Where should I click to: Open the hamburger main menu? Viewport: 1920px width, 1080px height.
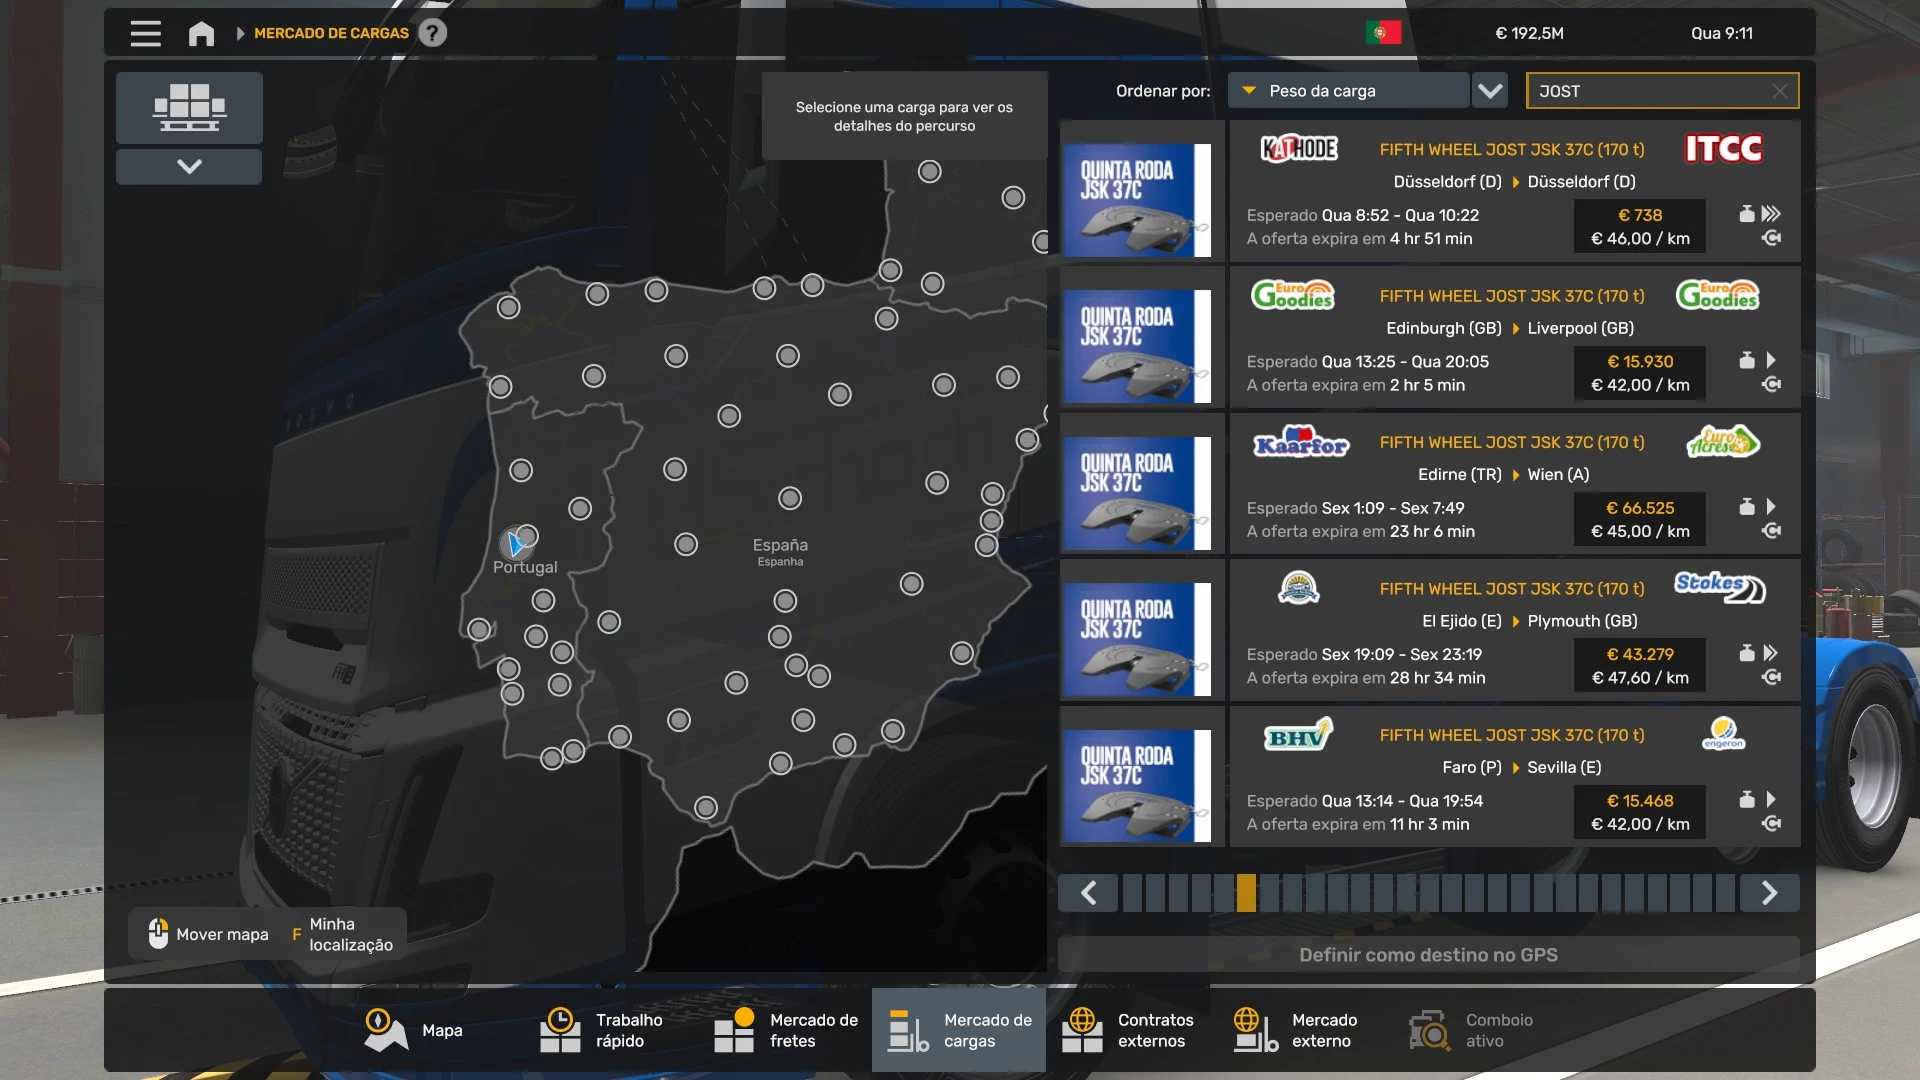click(145, 33)
